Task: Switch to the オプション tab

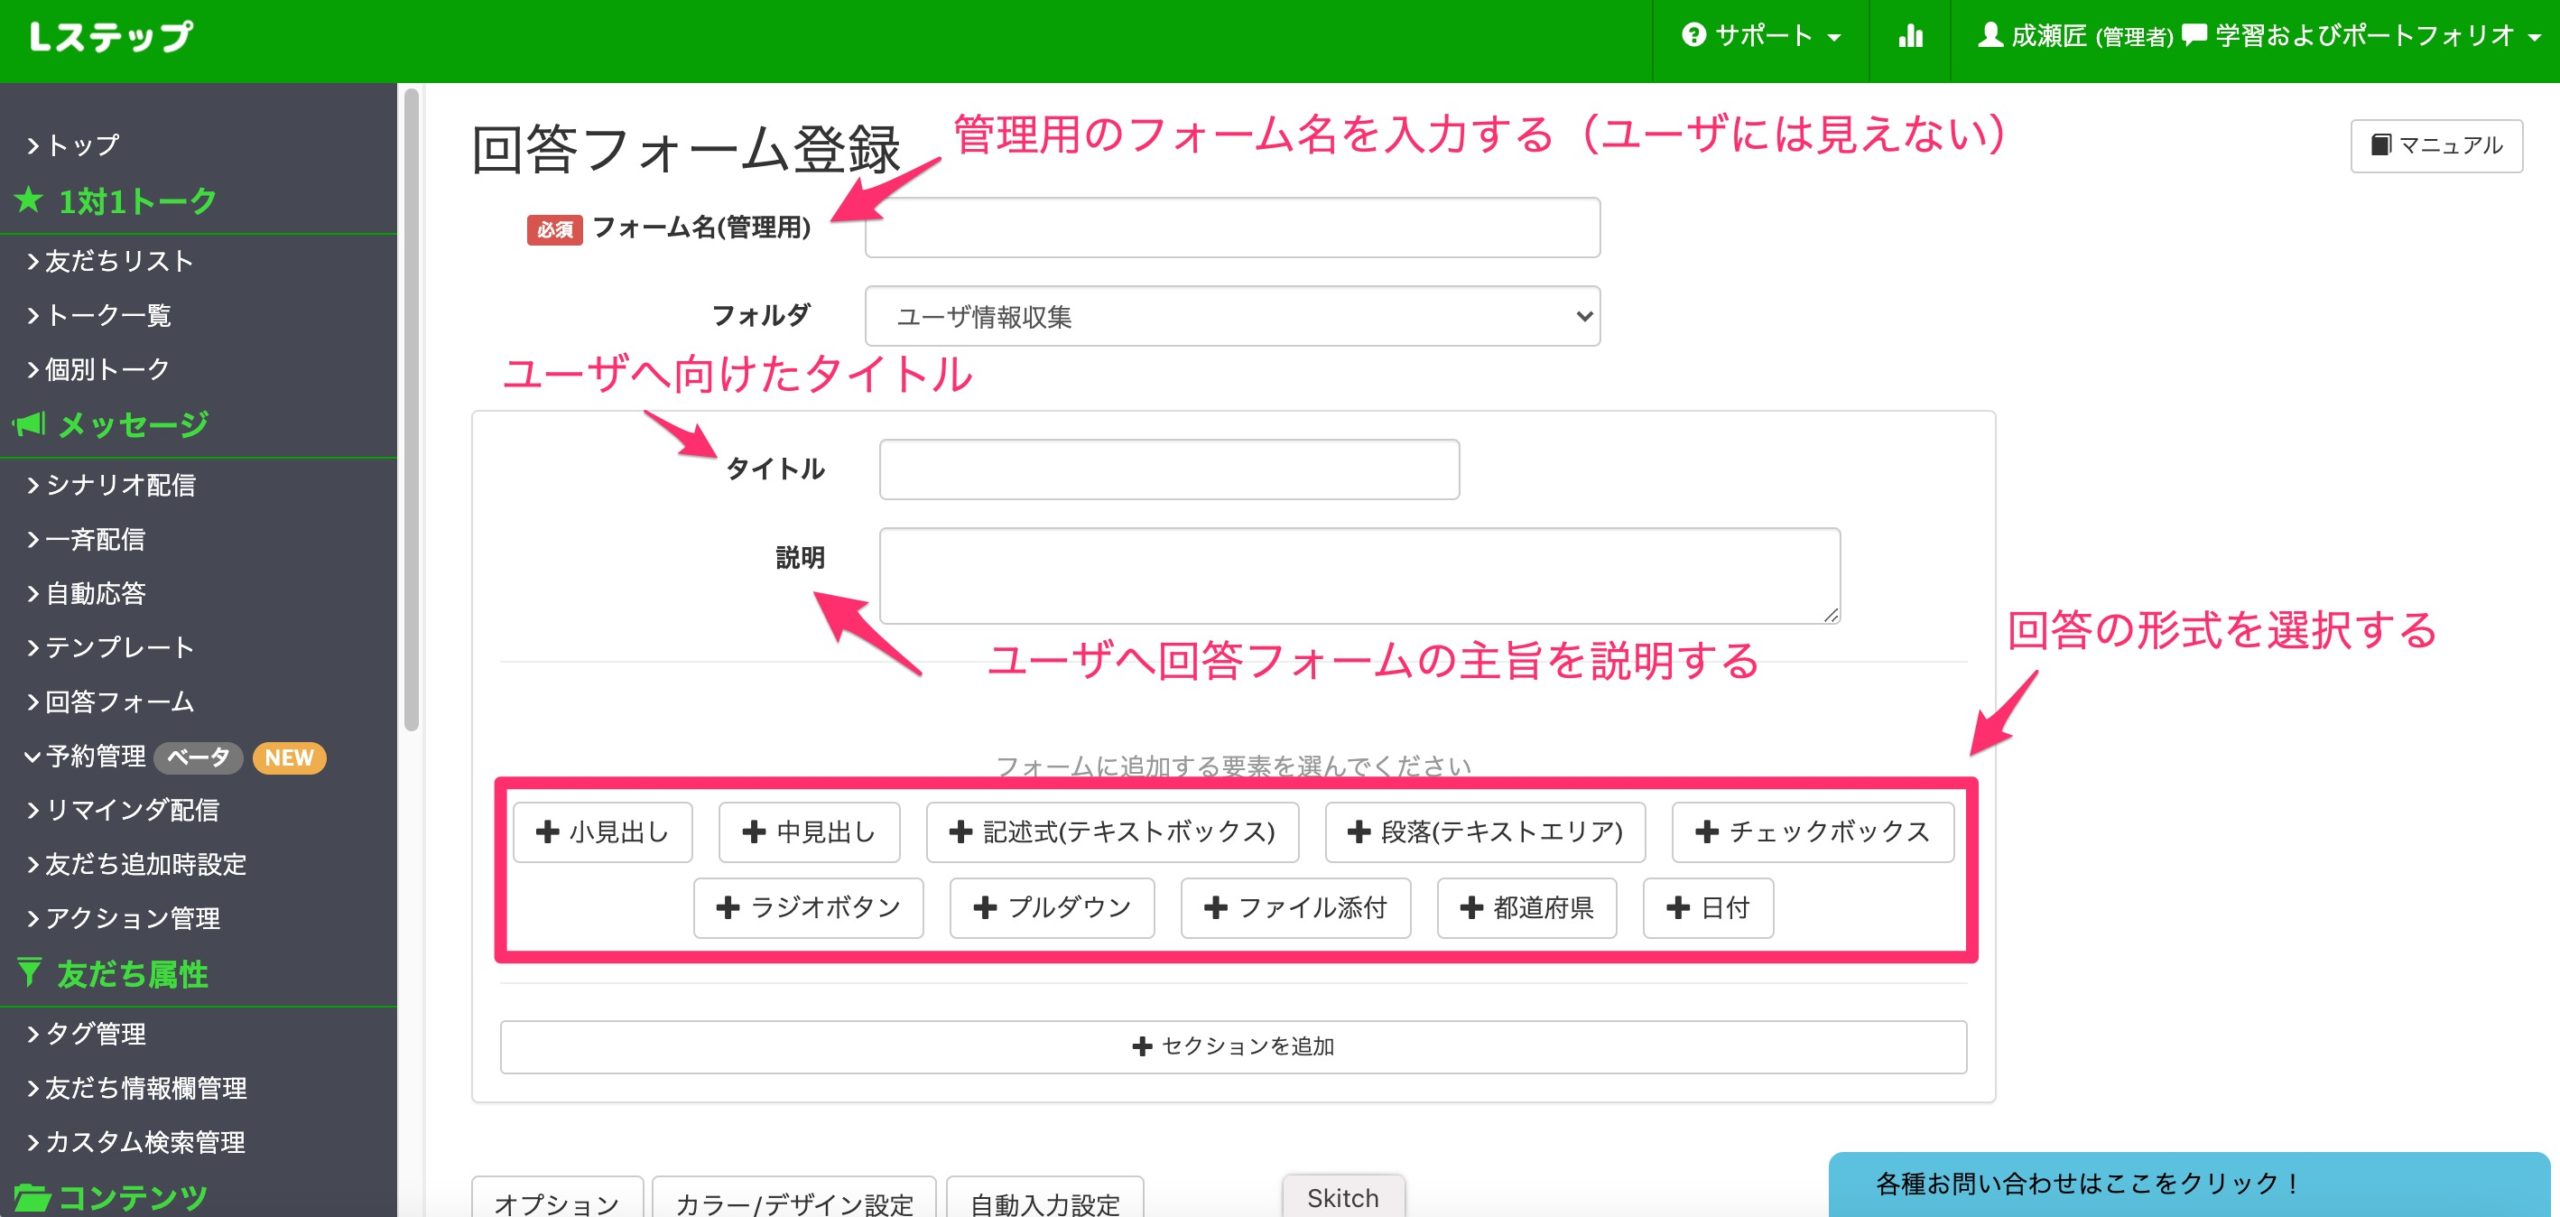Action: (557, 1203)
